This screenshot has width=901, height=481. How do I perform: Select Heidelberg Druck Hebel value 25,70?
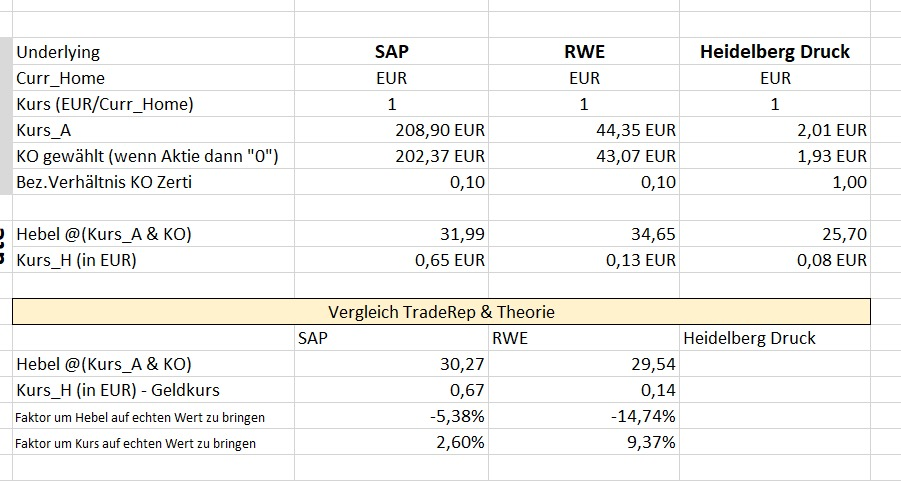[x=841, y=234]
